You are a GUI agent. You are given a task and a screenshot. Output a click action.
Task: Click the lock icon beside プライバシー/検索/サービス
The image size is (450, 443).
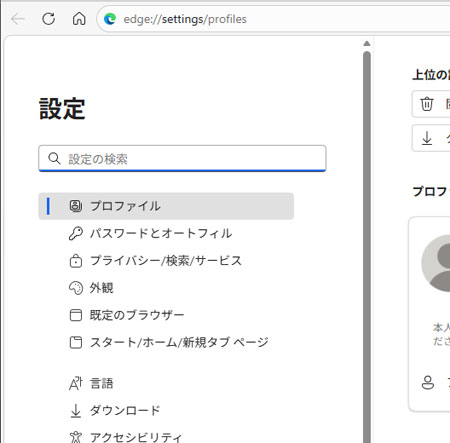click(x=76, y=261)
